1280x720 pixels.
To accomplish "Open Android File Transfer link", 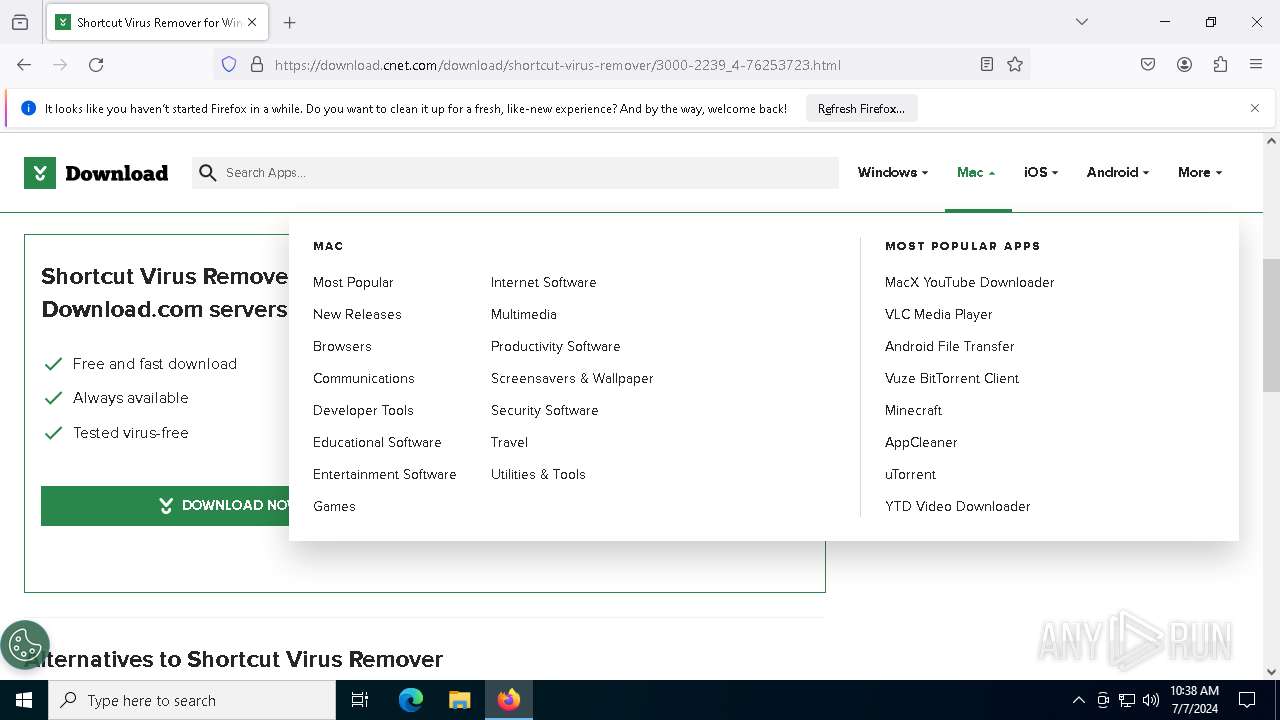I will click(949, 346).
